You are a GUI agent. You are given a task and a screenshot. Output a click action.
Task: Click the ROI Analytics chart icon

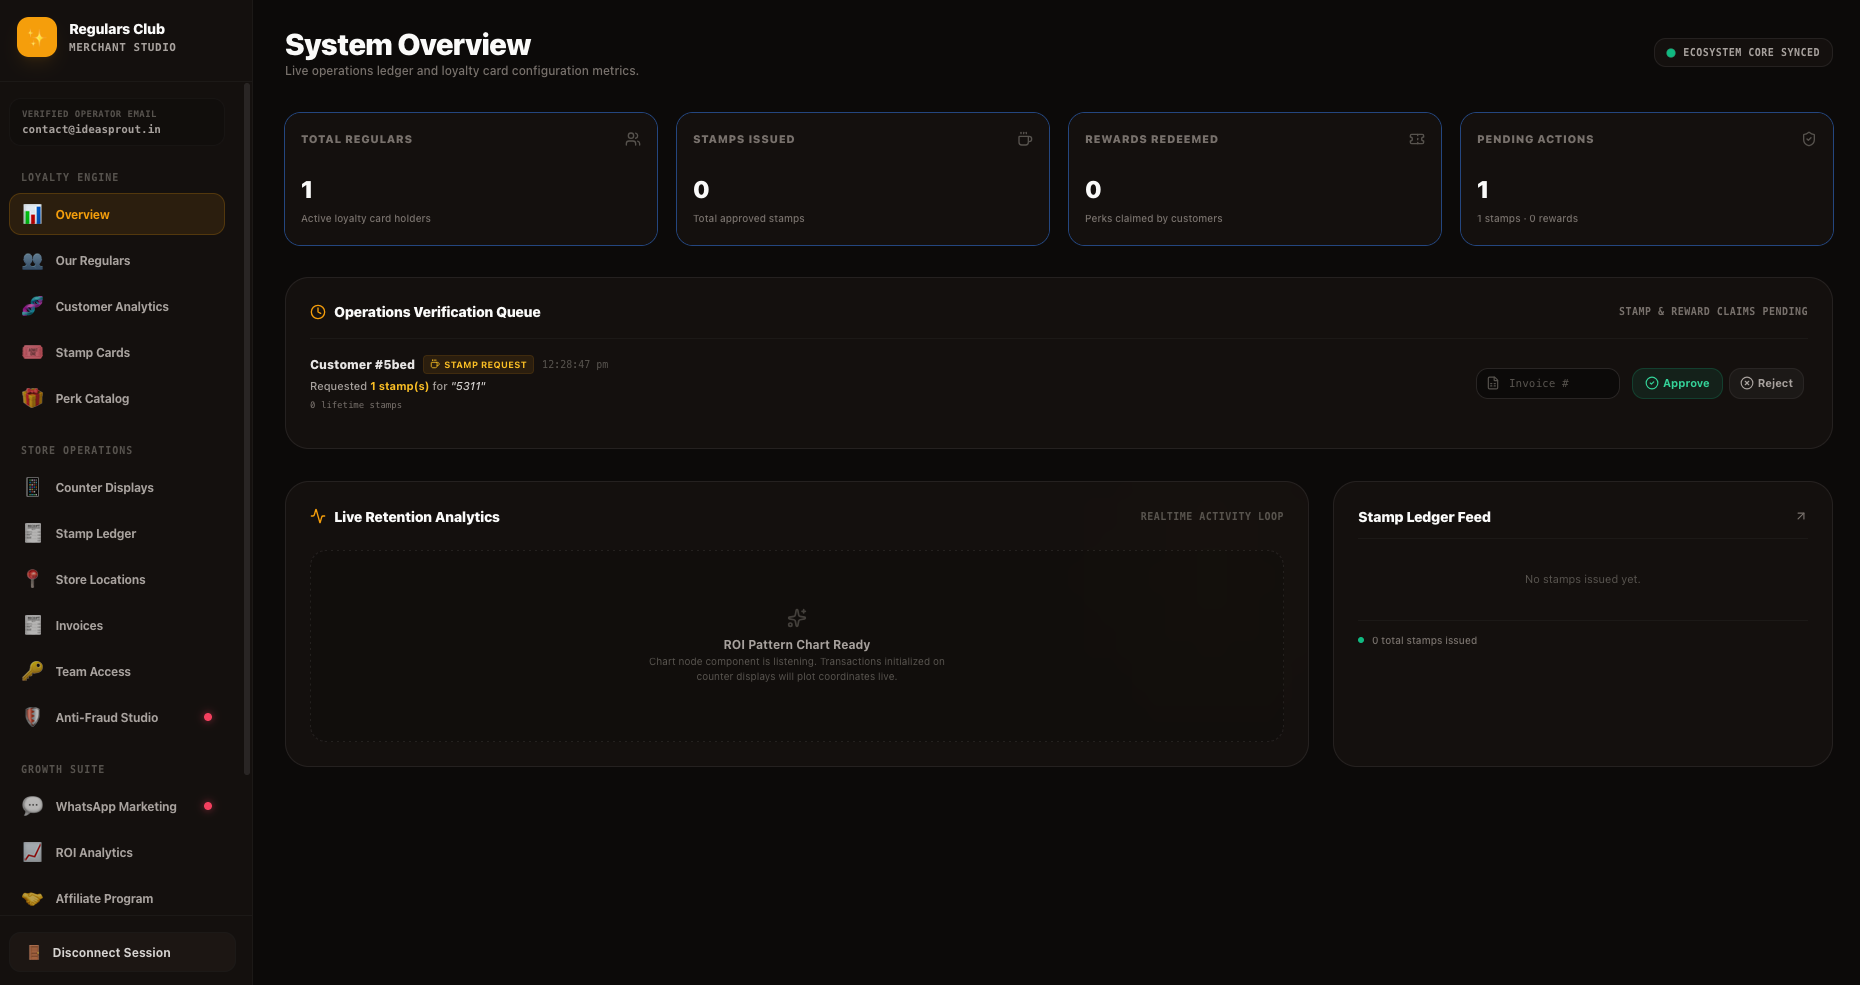click(33, 852)
